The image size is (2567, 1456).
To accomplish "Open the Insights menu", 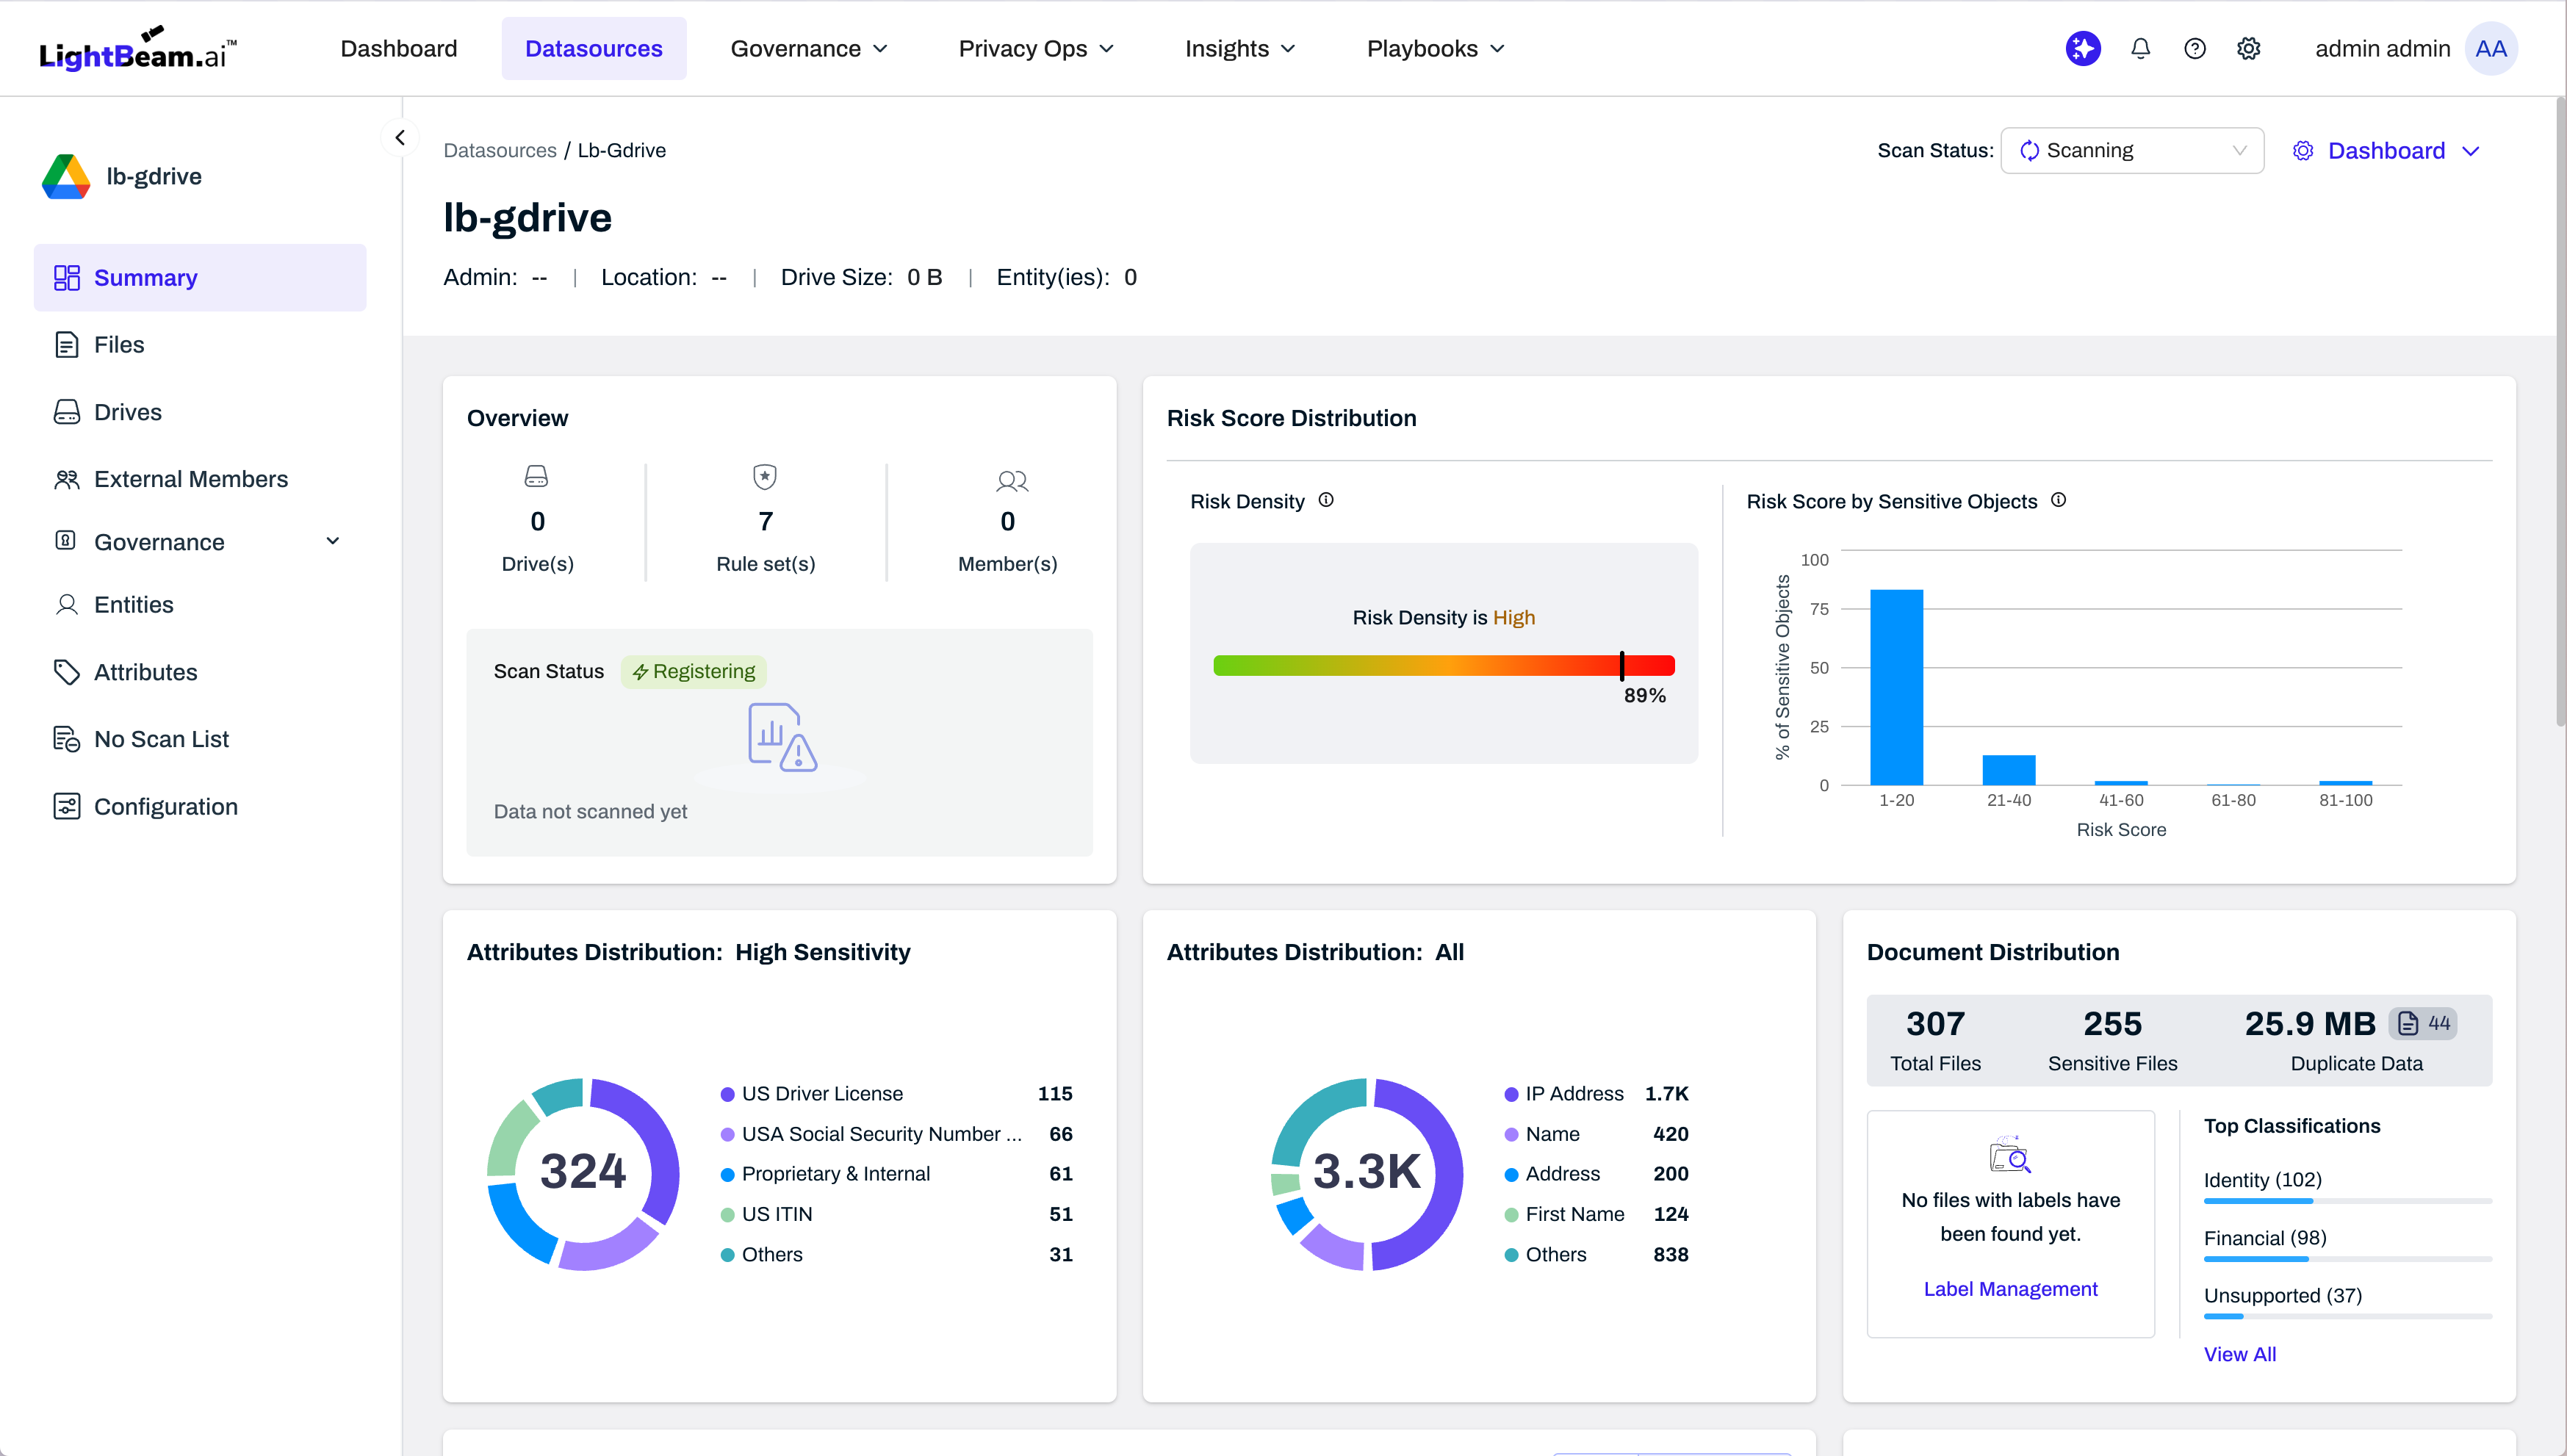I will pyautogui.click(x=1240, y=49).
